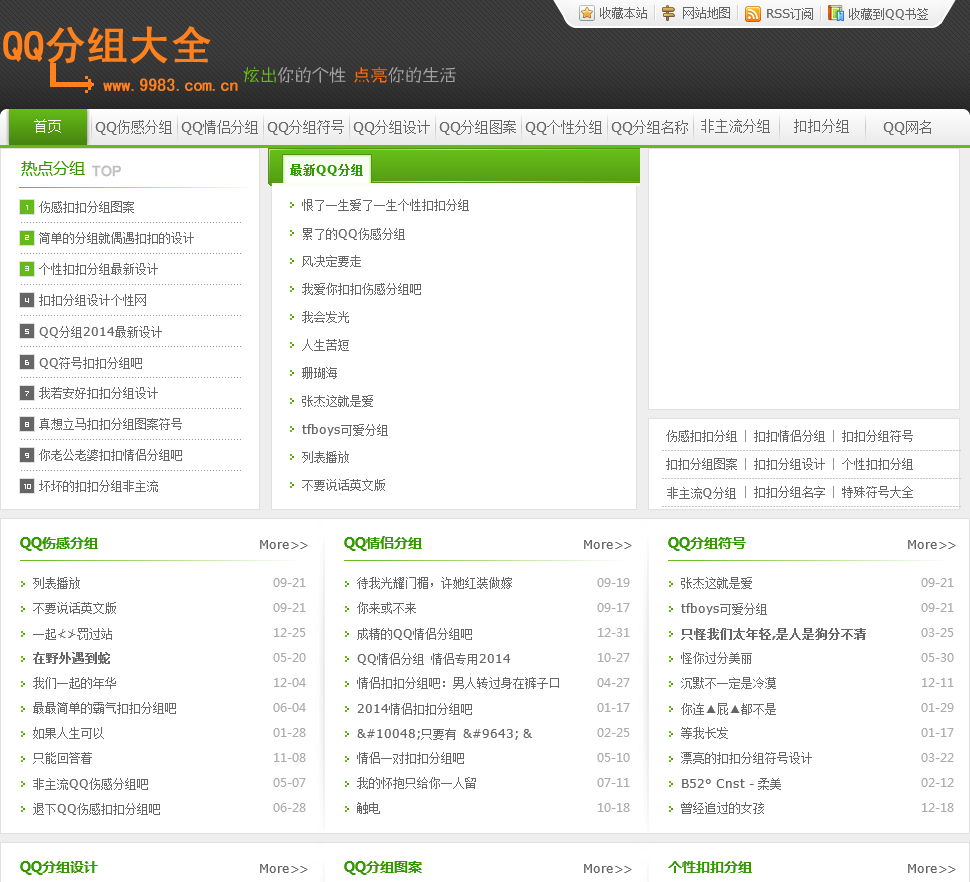Open More>> for QQ分组符号 section

point(932,545)
